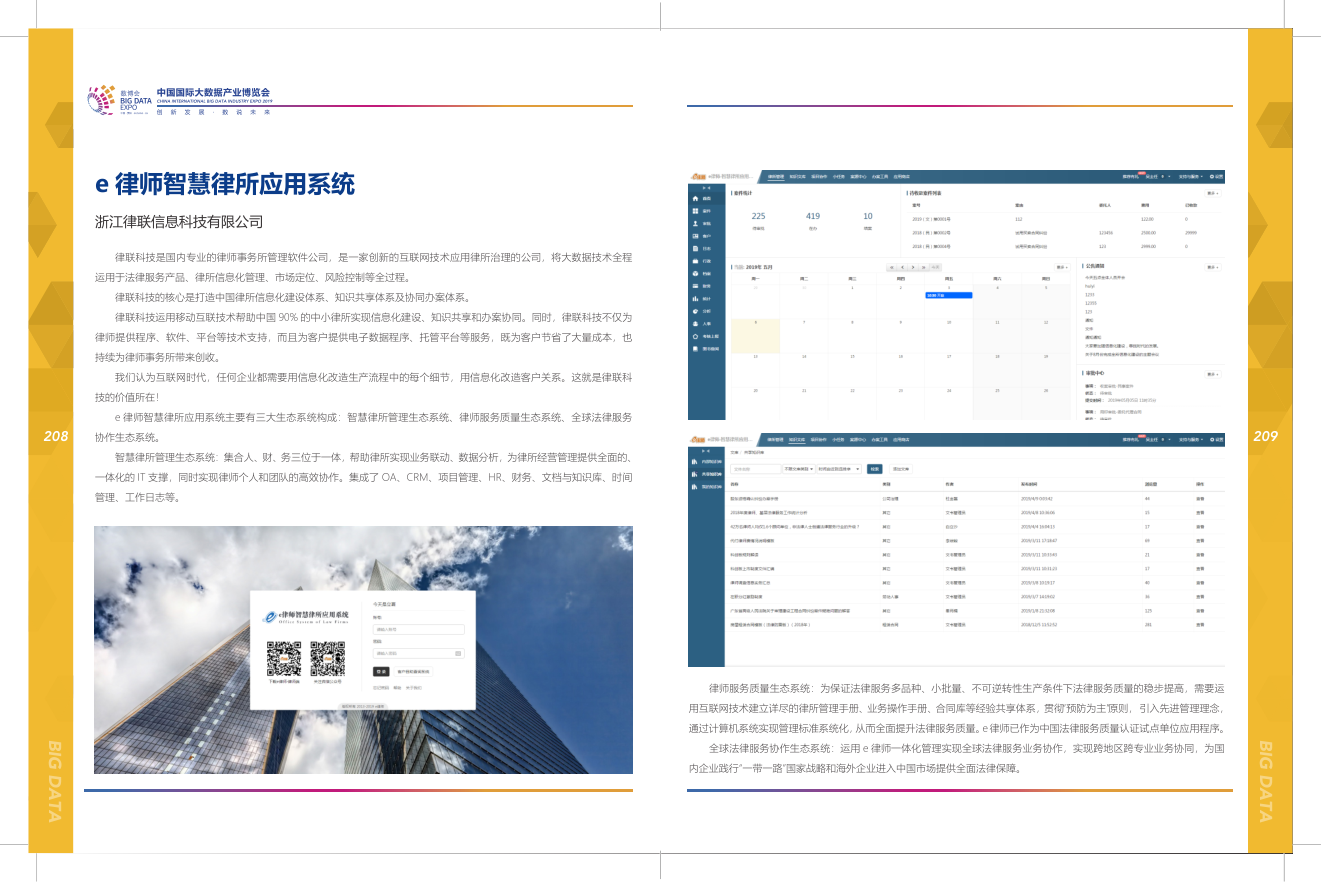Click the home icon in the dashboard sidebar
Viewport: 1321px width, 882px height.
695,199
